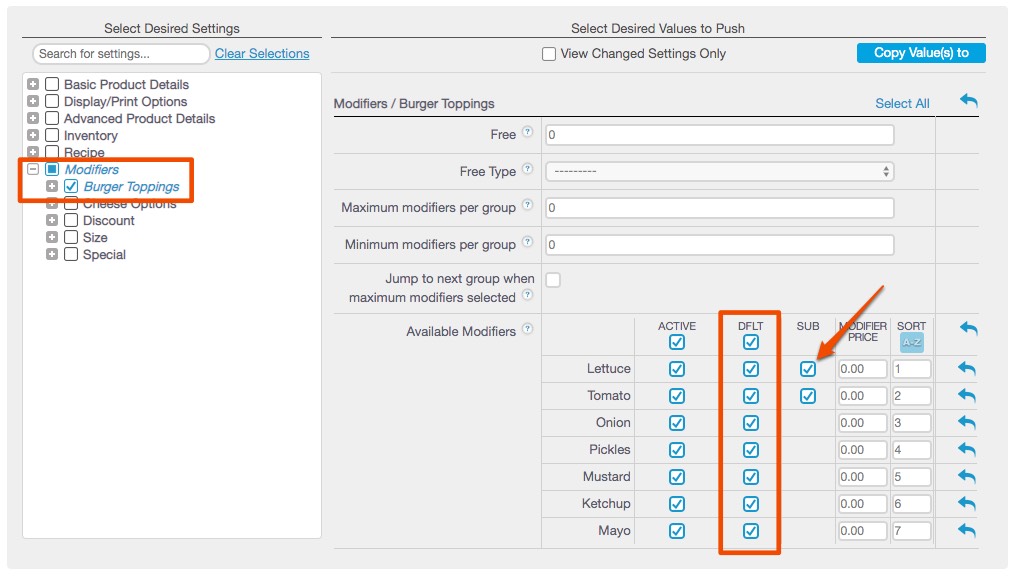
Task: Toggle View Changed Settings Only
Action: tap(546, 53)
